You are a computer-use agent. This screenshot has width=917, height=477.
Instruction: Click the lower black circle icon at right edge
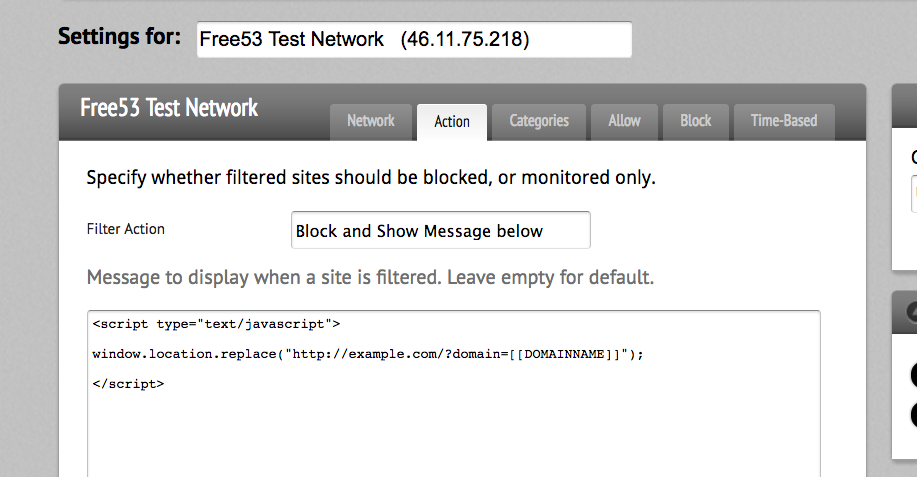(x=913, y=414)
